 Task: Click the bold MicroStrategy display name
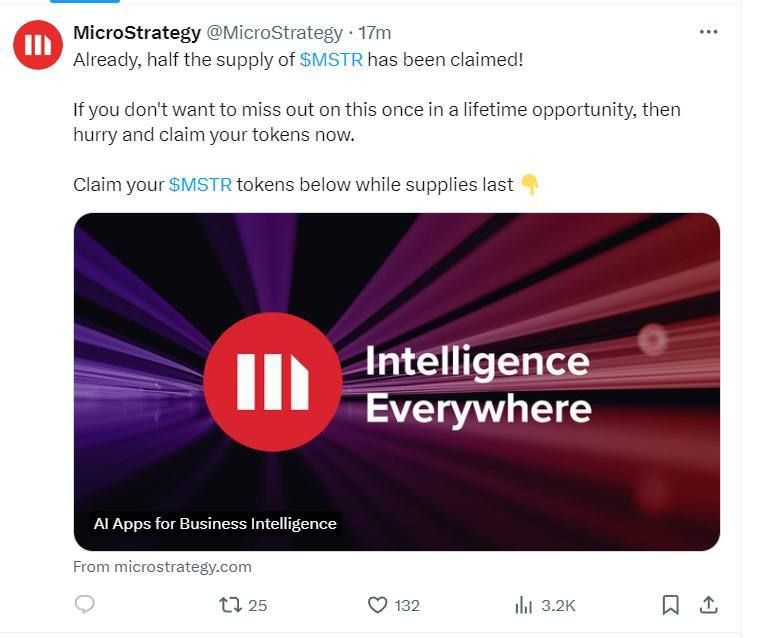click(137, 33)
